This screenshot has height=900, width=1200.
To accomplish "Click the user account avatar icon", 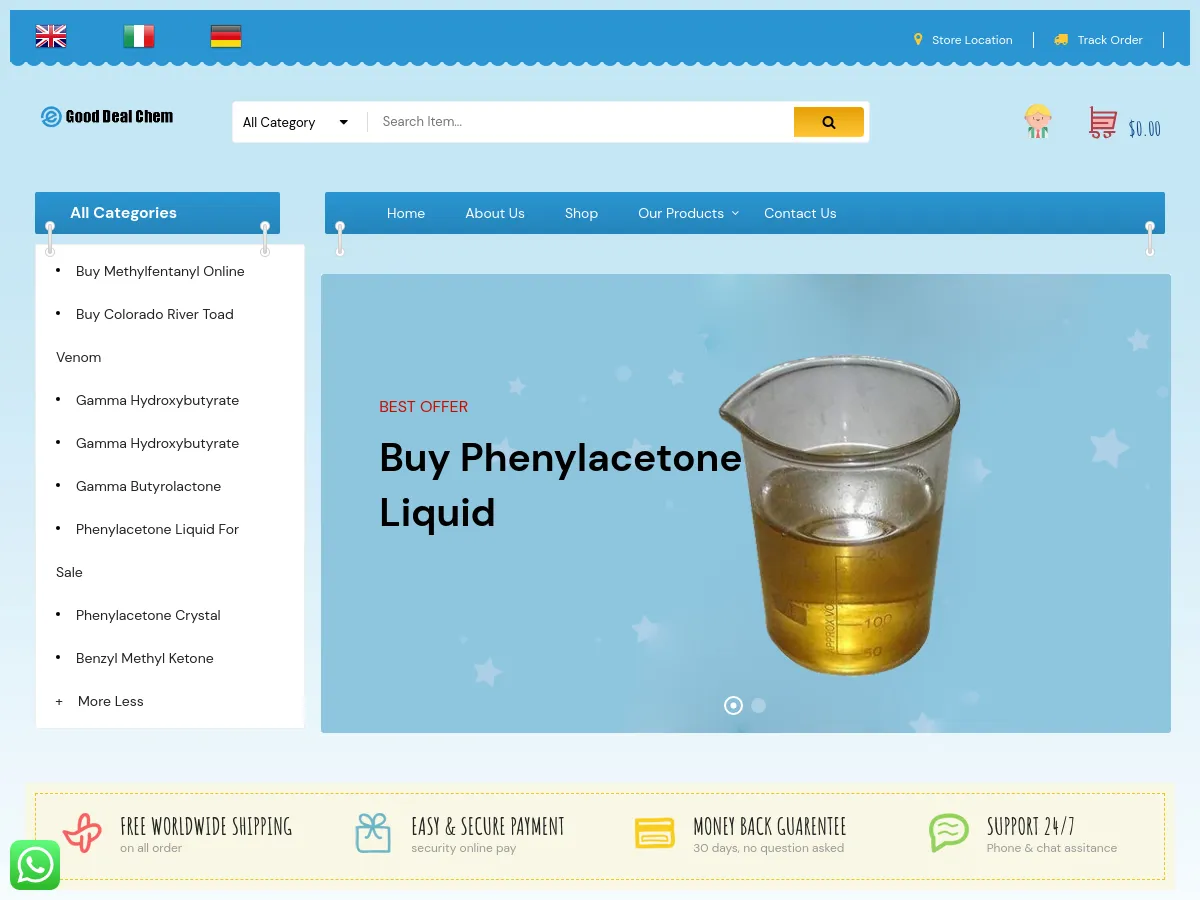I will click(x=1037, y=121).
